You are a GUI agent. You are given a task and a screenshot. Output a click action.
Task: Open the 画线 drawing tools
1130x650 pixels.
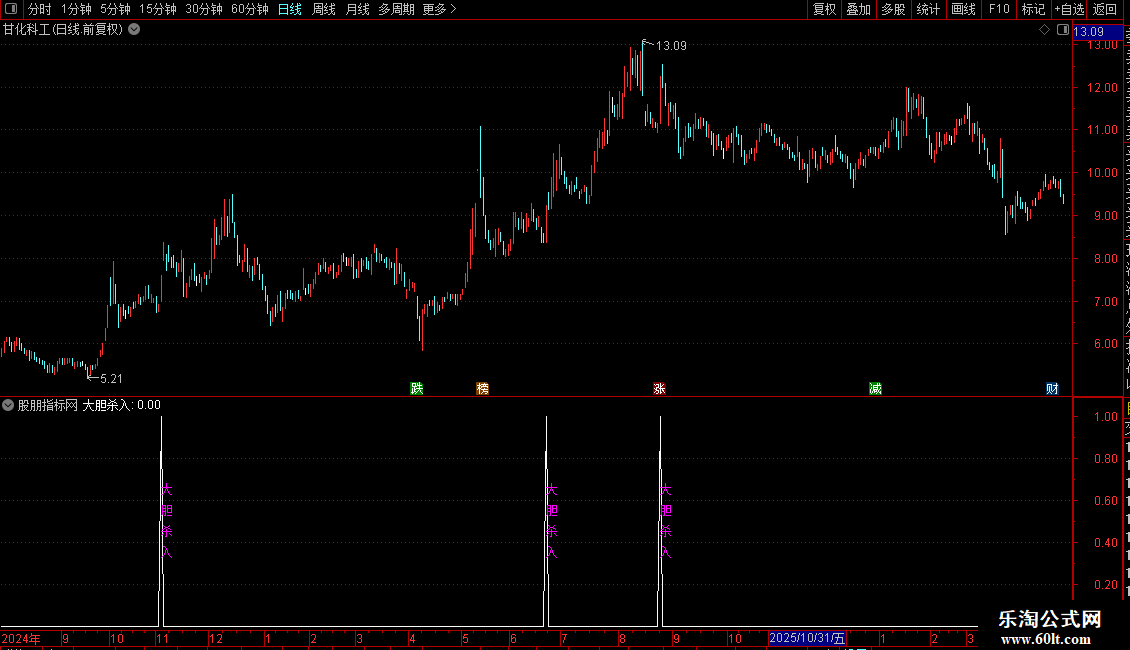(x=964, y=9)
